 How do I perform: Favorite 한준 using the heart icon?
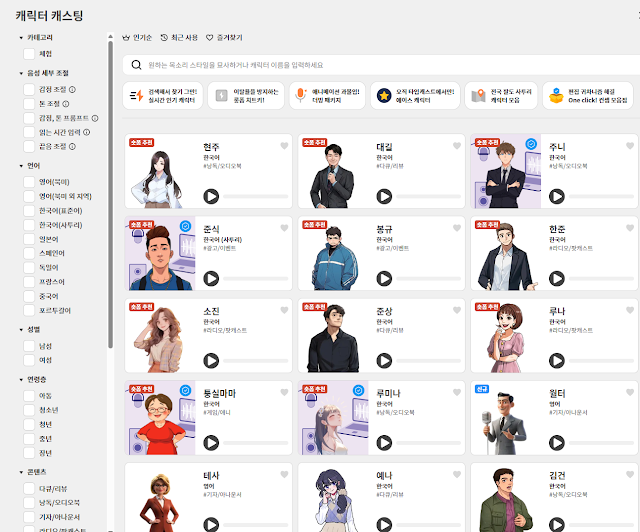tap(630, 228)
